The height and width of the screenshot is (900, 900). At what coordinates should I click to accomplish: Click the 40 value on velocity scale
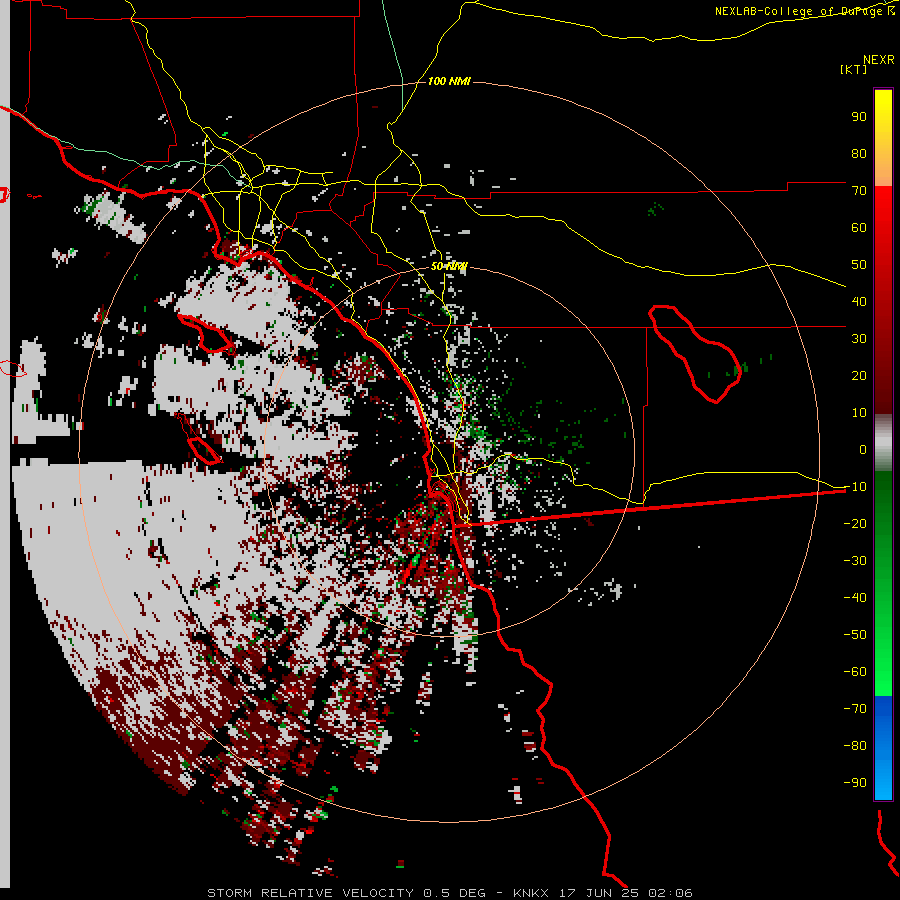point(859,301)
